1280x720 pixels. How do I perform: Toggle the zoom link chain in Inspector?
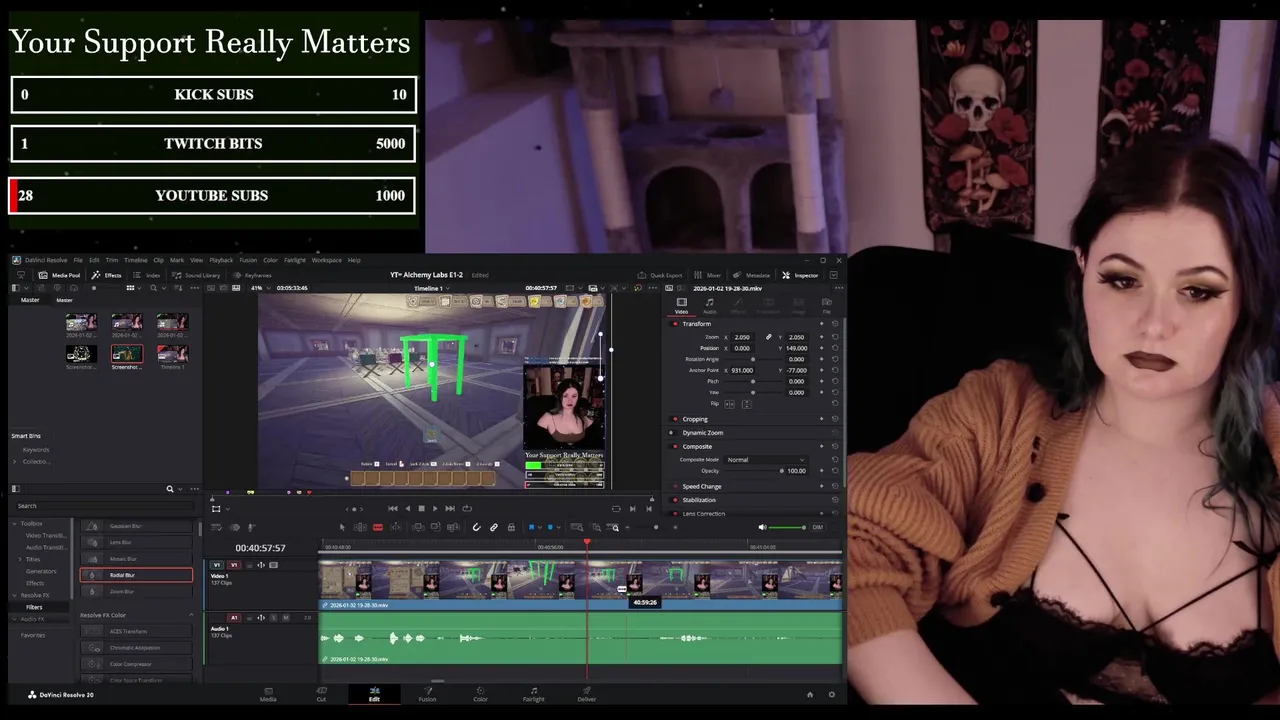coord(768,337)
